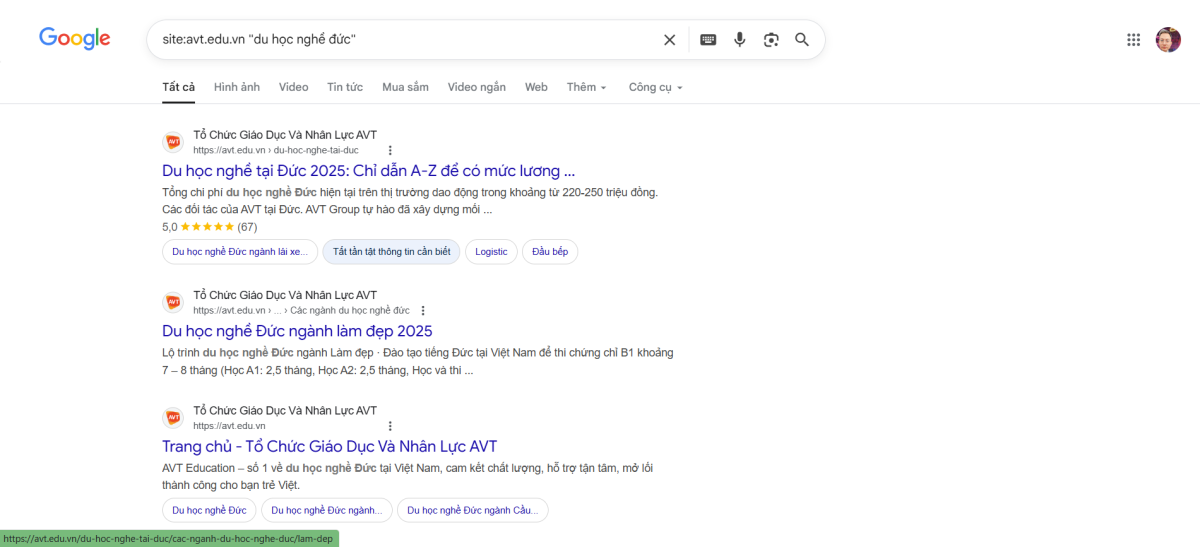Image resolution: width=1200 pixels, height=547 pixels.
Task: Switch to the Tin tức tab
Action: (345, 87)
